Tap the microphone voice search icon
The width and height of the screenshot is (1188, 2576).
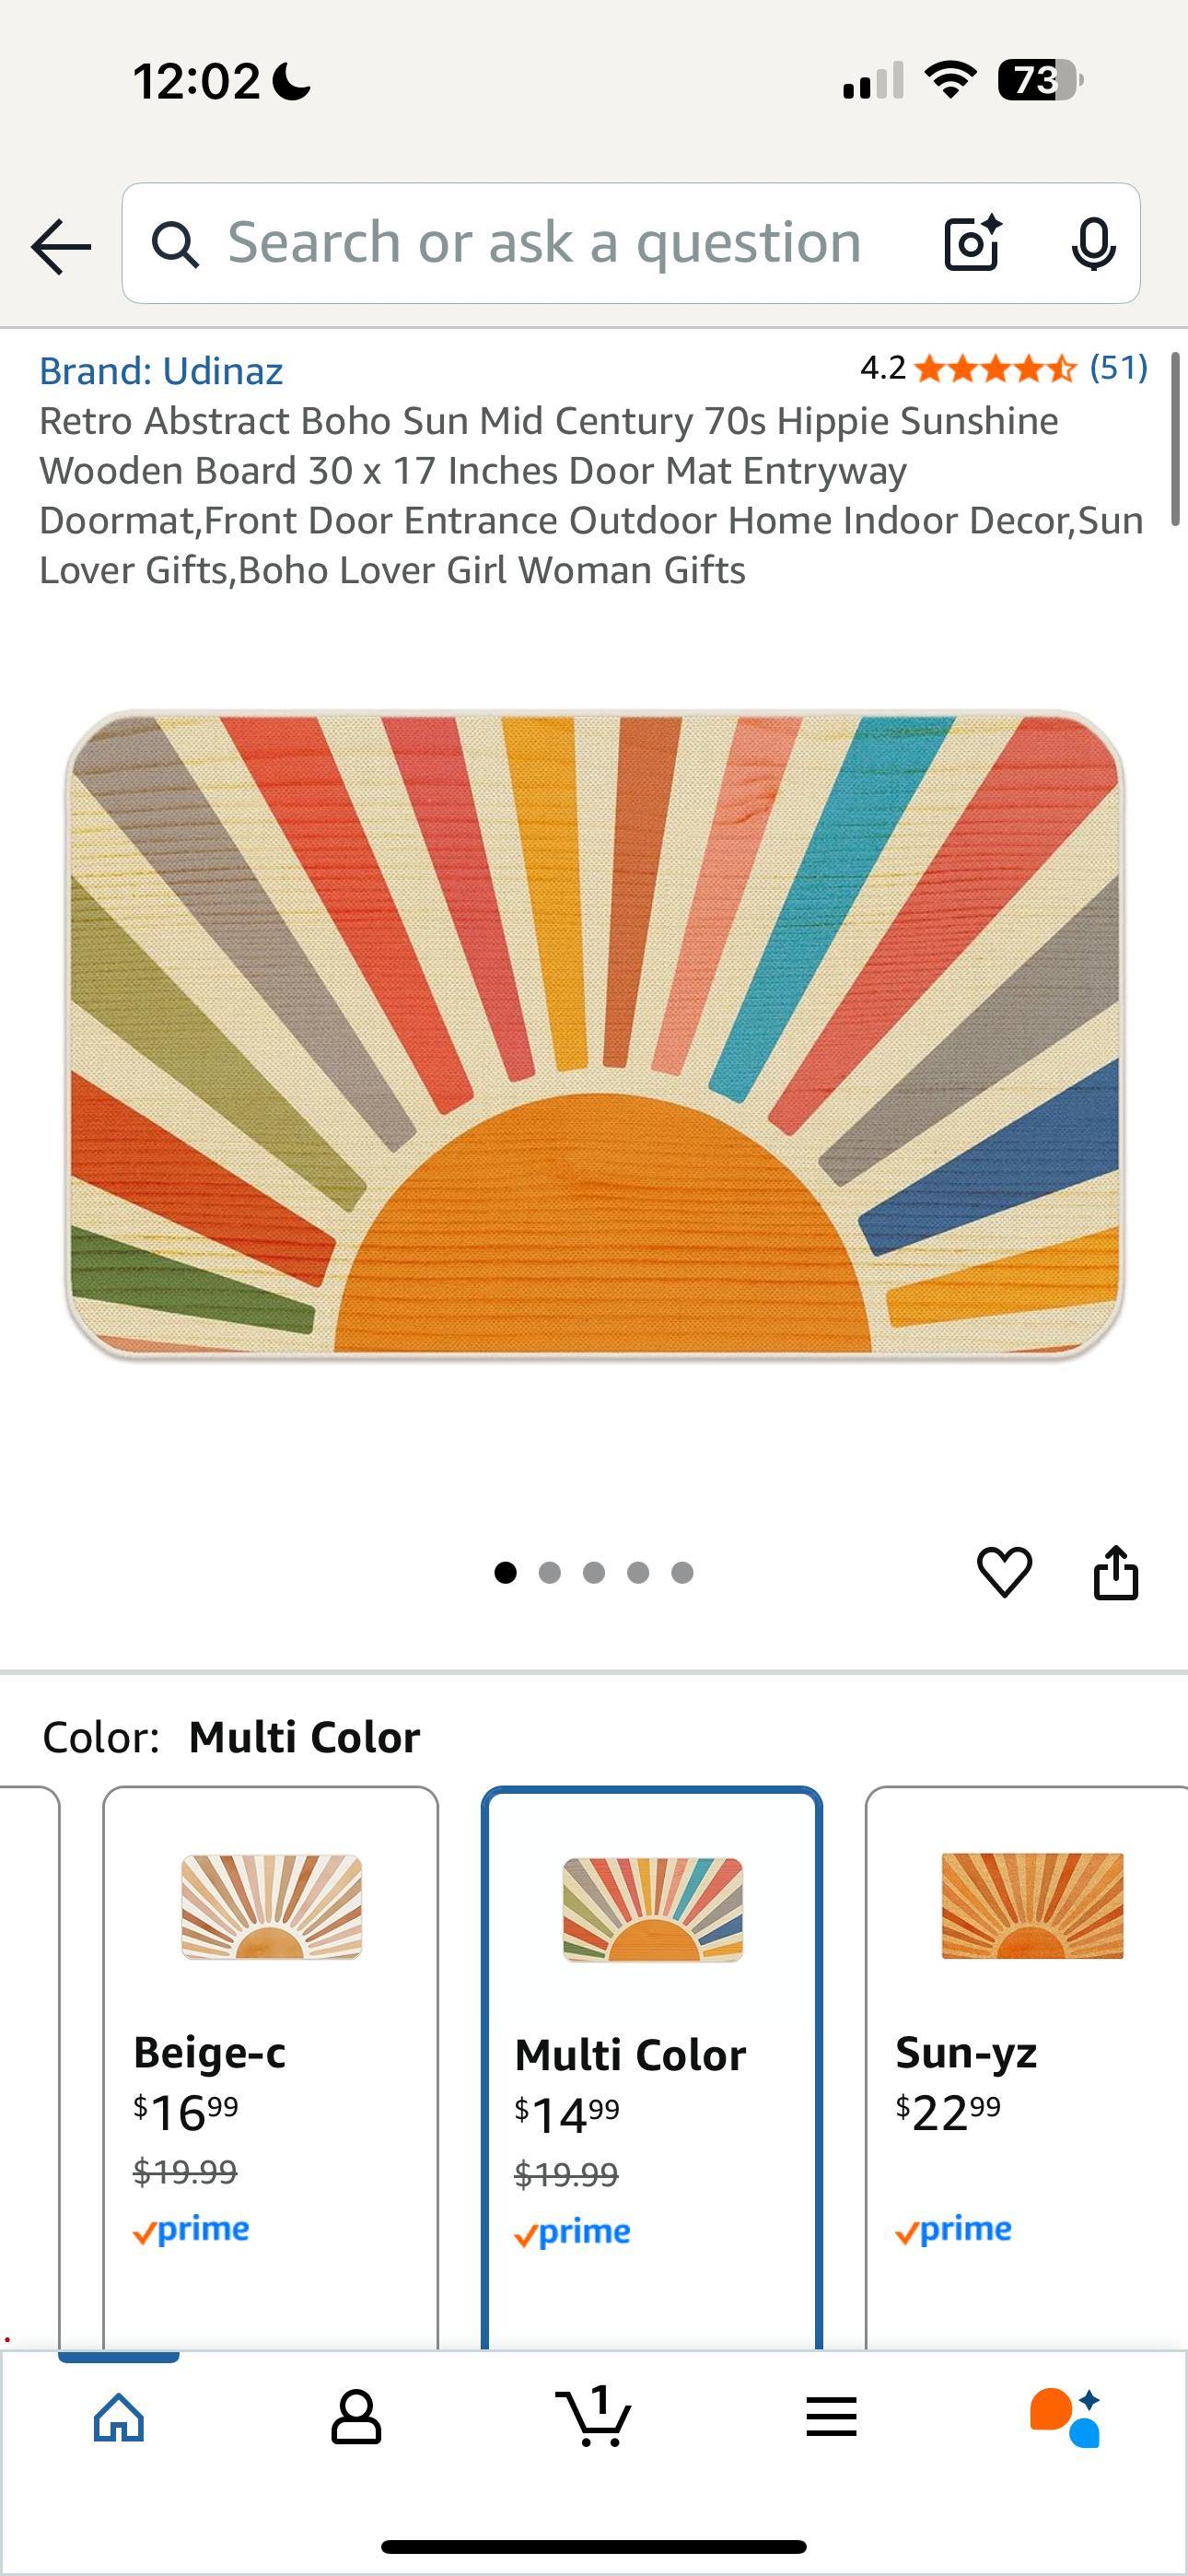tap(1093, 243)
